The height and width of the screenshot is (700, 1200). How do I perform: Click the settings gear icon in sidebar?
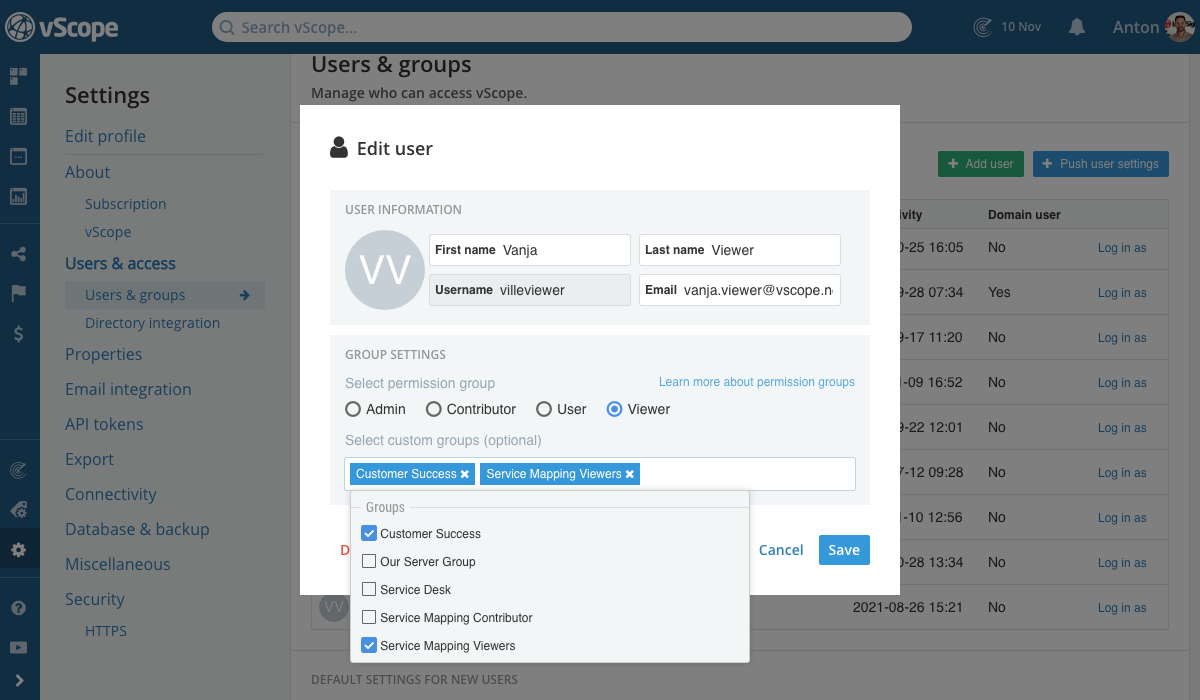click(18, 549)
